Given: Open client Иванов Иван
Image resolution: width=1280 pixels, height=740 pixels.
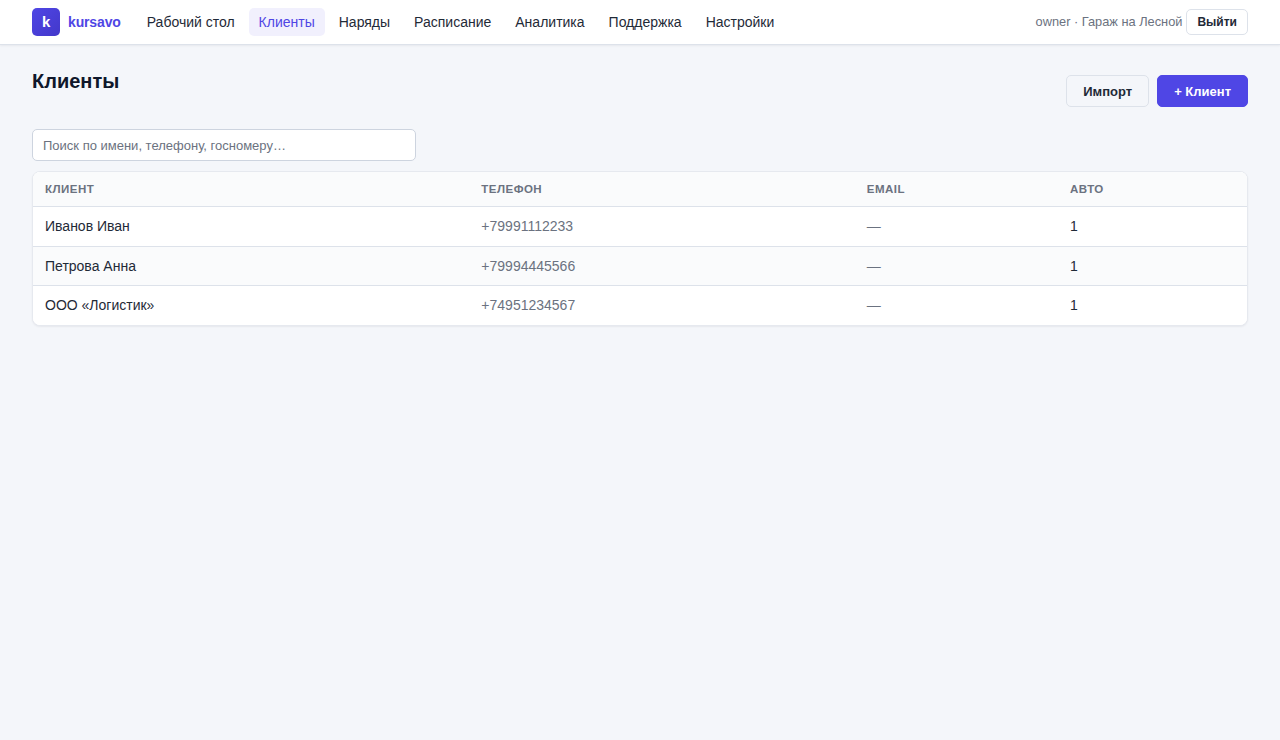Looking at the screenshot, I should pyautogui.click(x=87, y=226).
